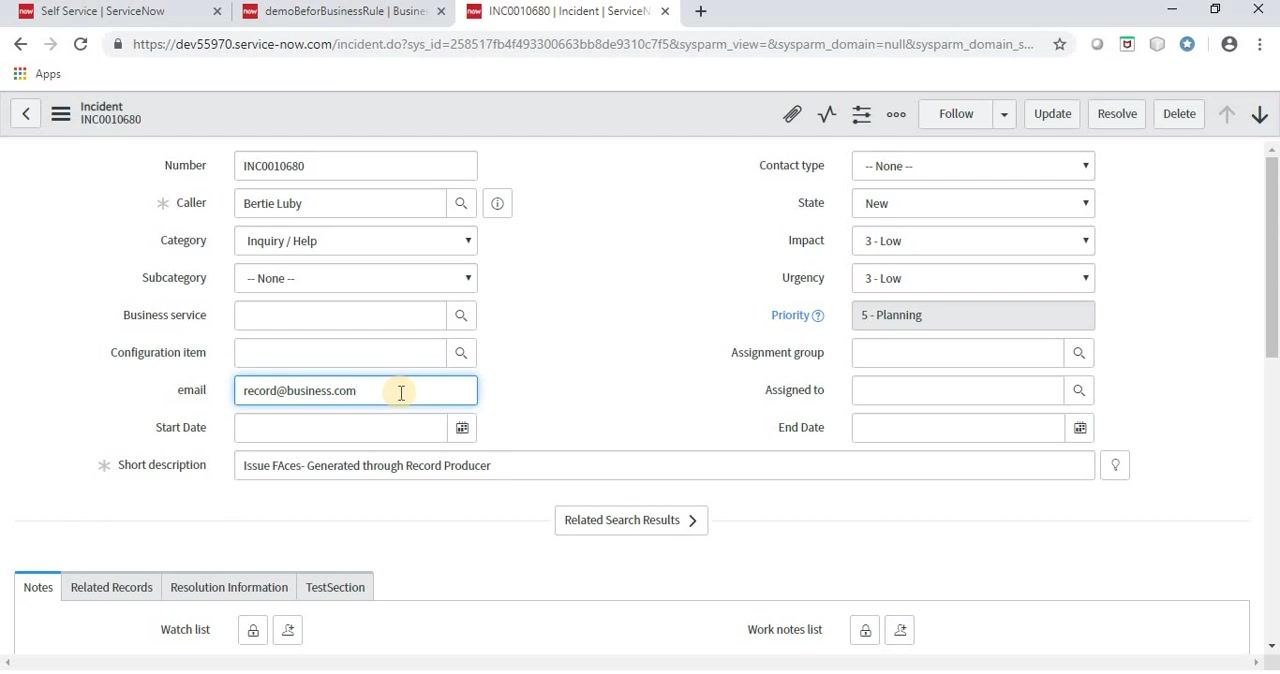
Task: Unlock the Watch list lock icon
Action: [253, 630]
